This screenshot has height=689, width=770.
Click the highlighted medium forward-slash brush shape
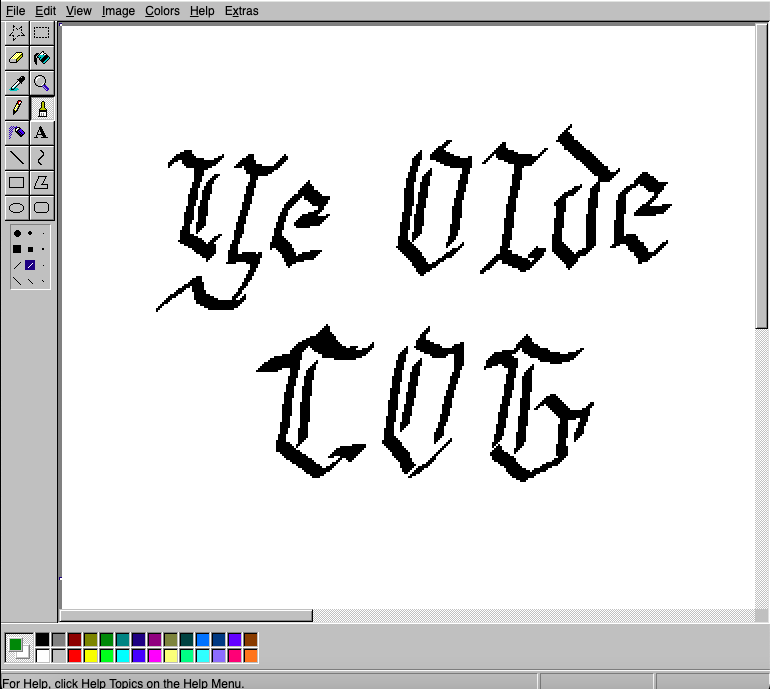coord(30,265)
